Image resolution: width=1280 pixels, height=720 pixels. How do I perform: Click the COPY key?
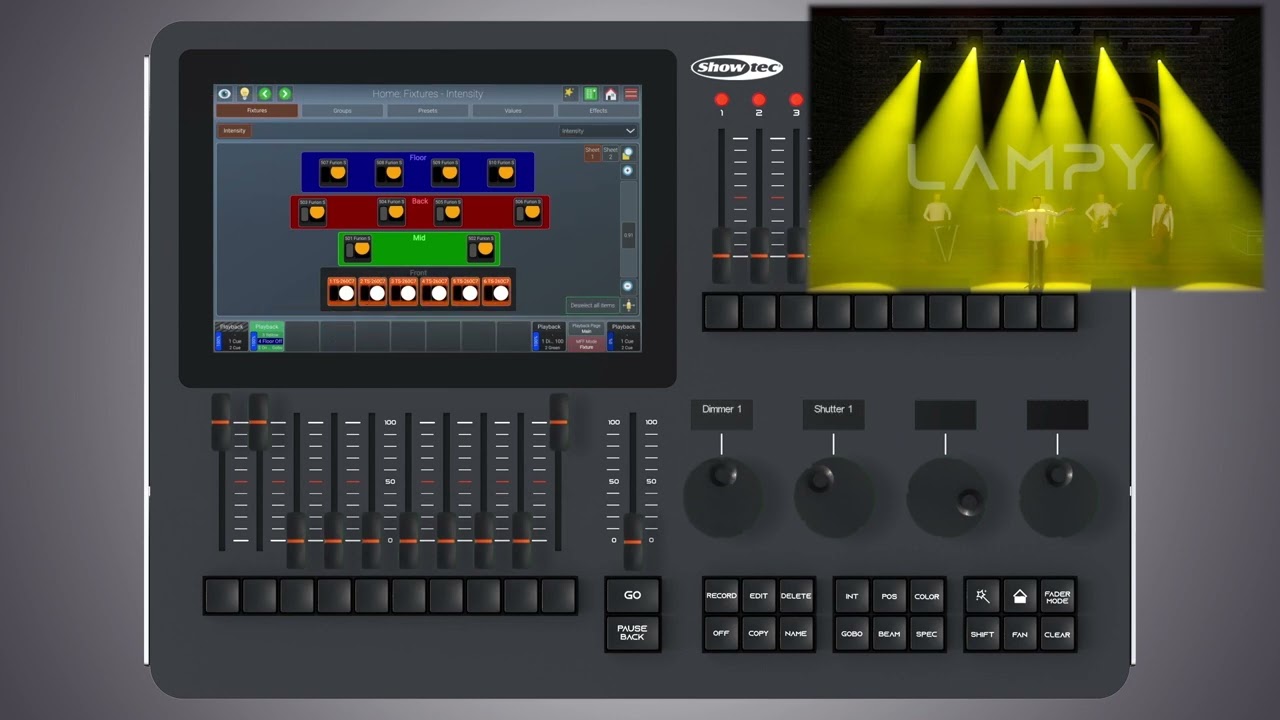(759, 634)
